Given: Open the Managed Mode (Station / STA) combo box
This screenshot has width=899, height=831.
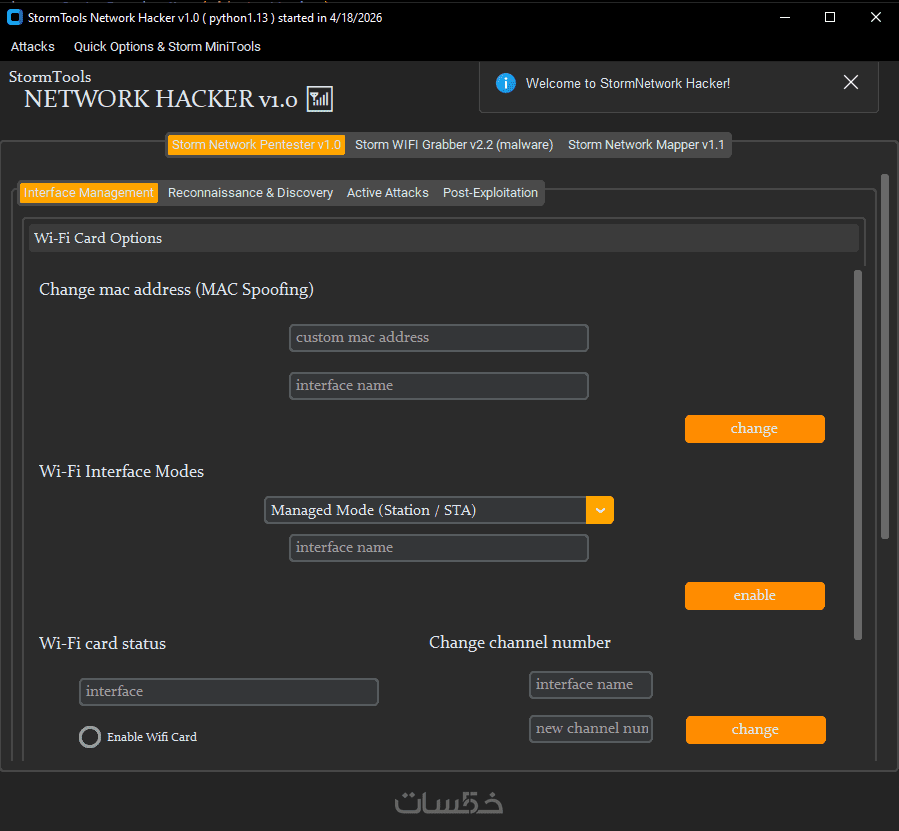Looking at the screenshot, I should point(439,510).
